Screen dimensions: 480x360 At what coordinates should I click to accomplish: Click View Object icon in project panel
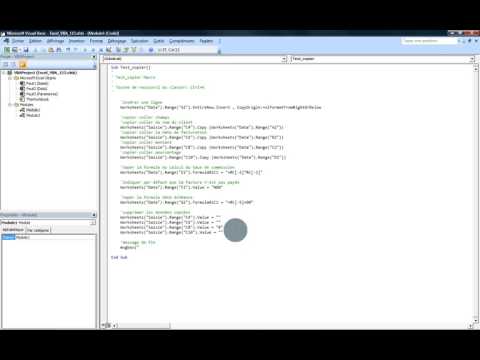[14, 64]
